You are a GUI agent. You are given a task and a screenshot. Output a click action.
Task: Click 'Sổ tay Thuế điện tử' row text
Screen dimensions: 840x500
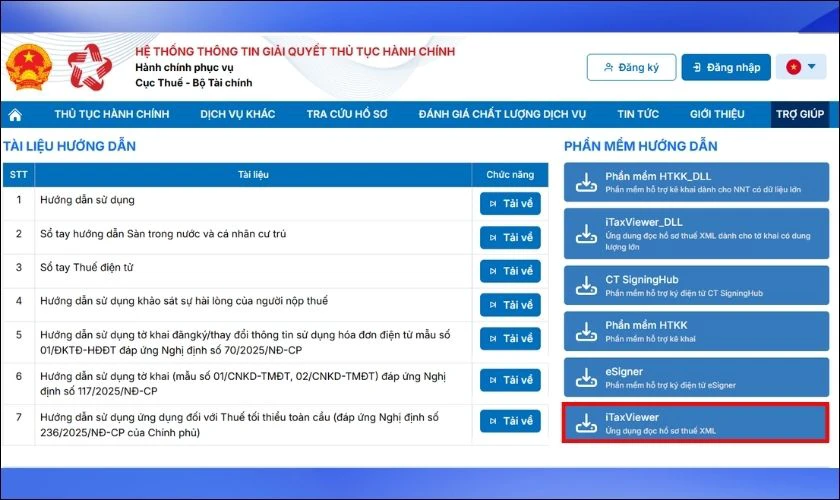click(x=86, y=267)
